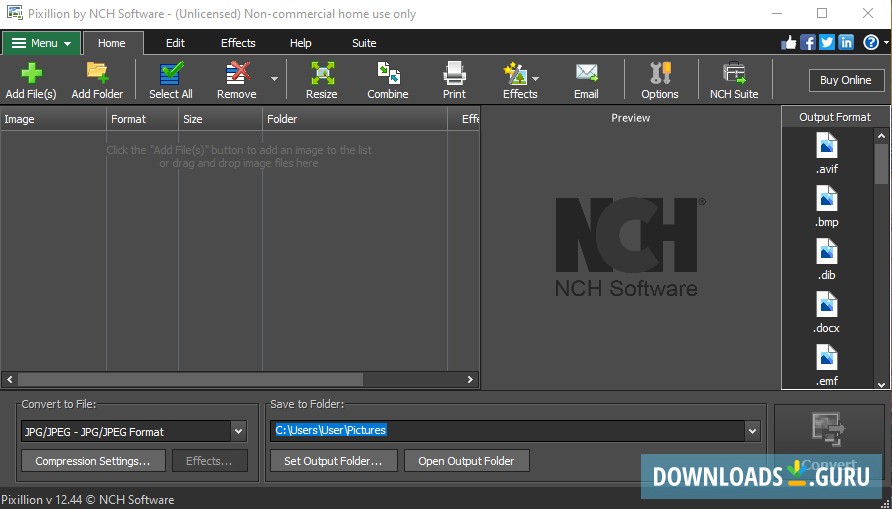Viewport: 892px width, 509px height.
Task: Click the Twitter share icon
Action: pyautogui.click(x=827, y=43)
